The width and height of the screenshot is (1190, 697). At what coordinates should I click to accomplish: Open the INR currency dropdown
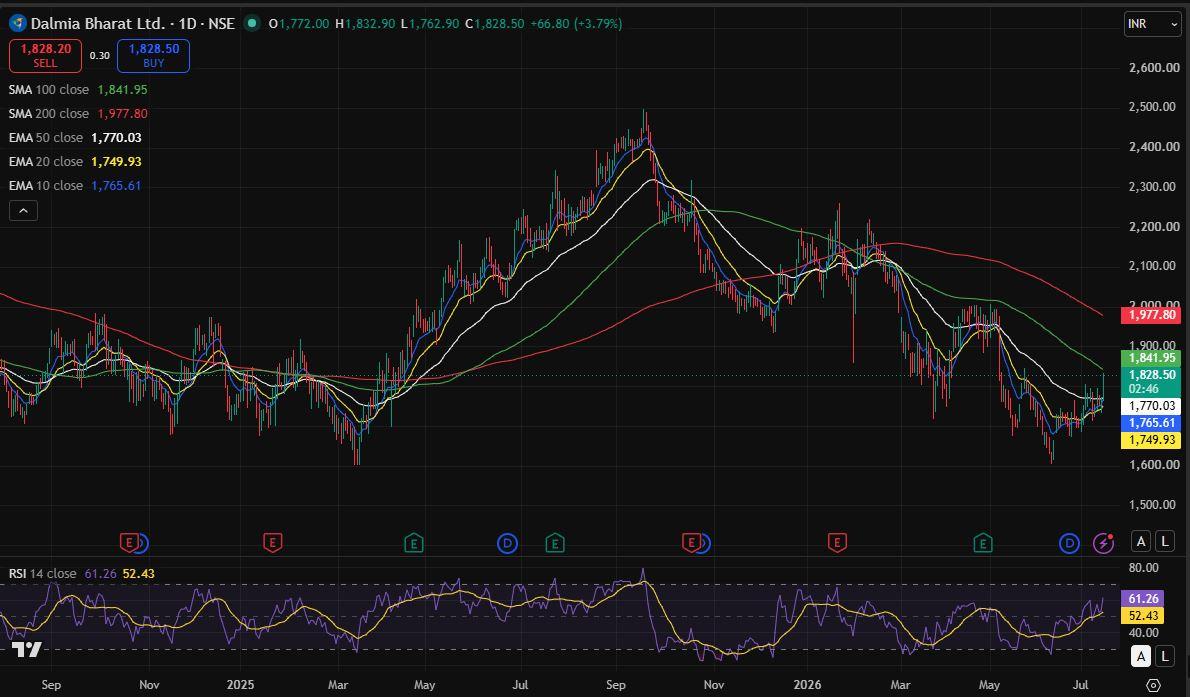[1153, 24]
